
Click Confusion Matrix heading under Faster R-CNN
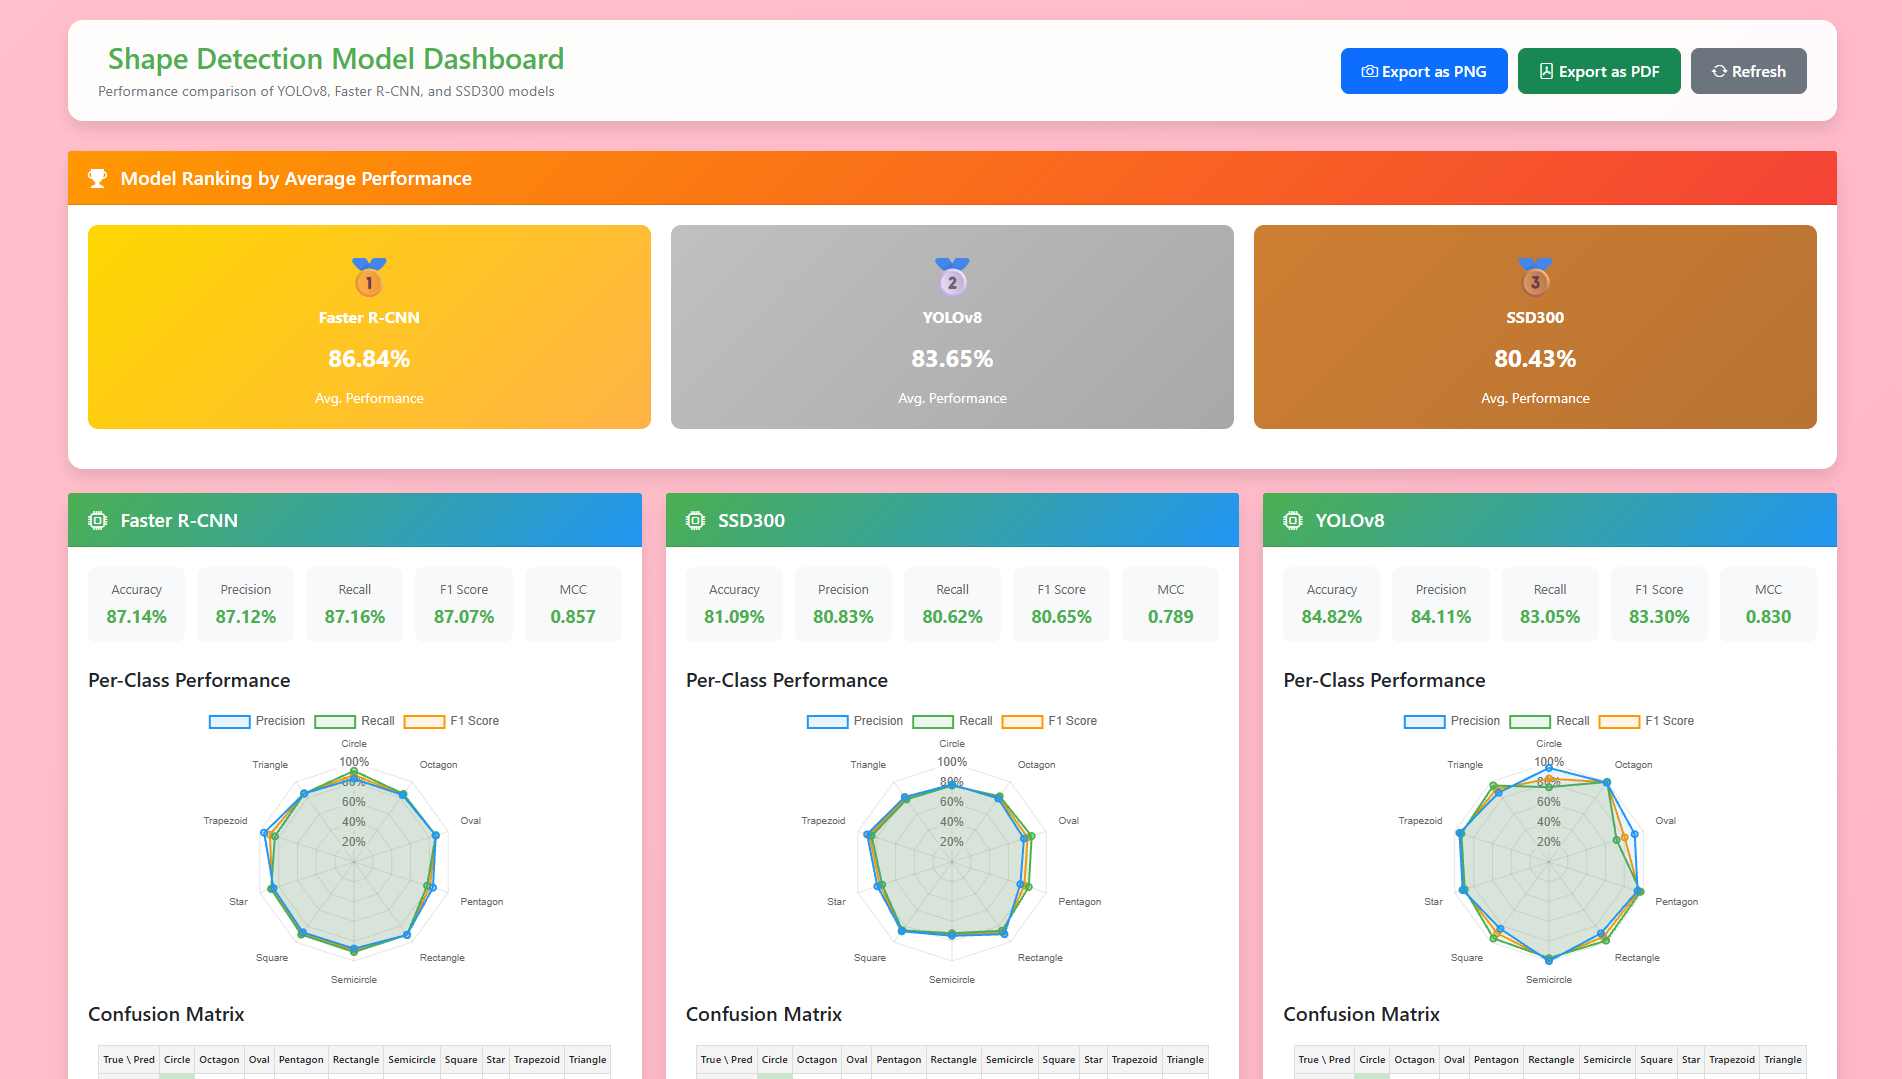166,1014
